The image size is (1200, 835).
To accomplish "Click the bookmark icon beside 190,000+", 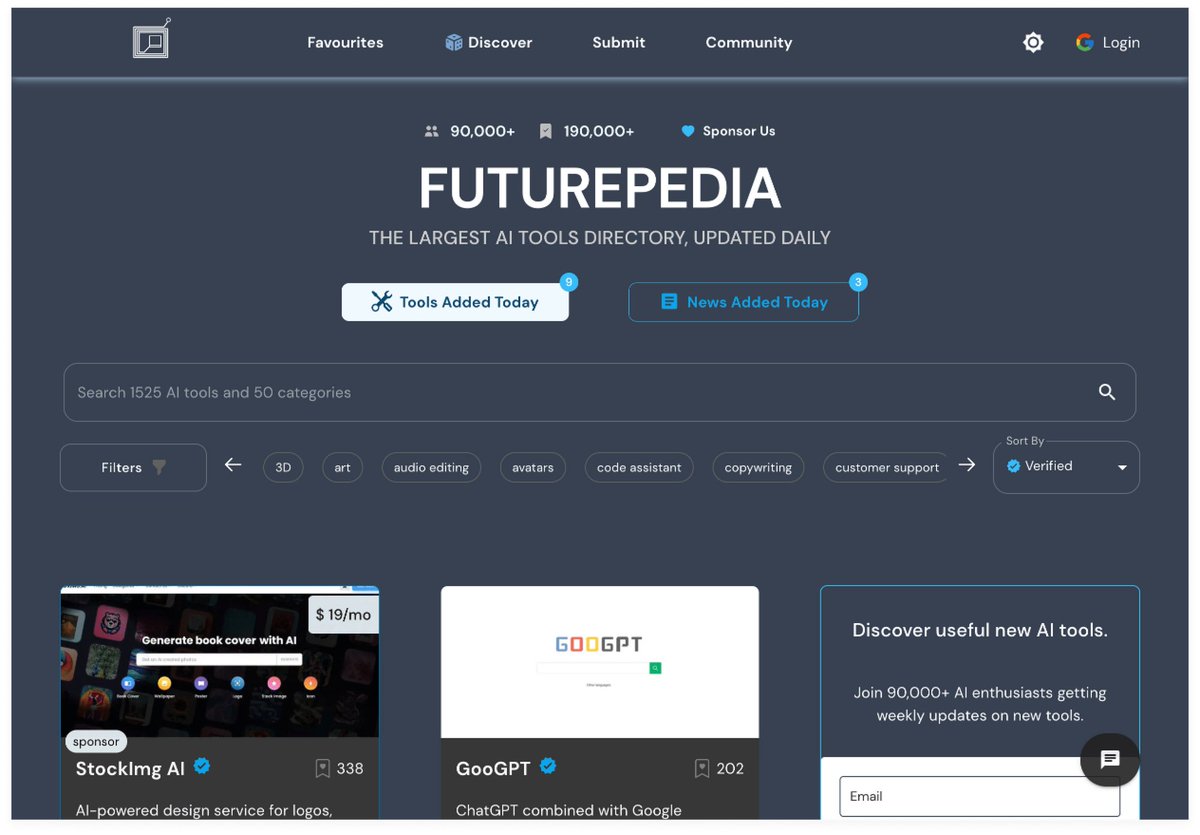I will [x=545, y=131].
